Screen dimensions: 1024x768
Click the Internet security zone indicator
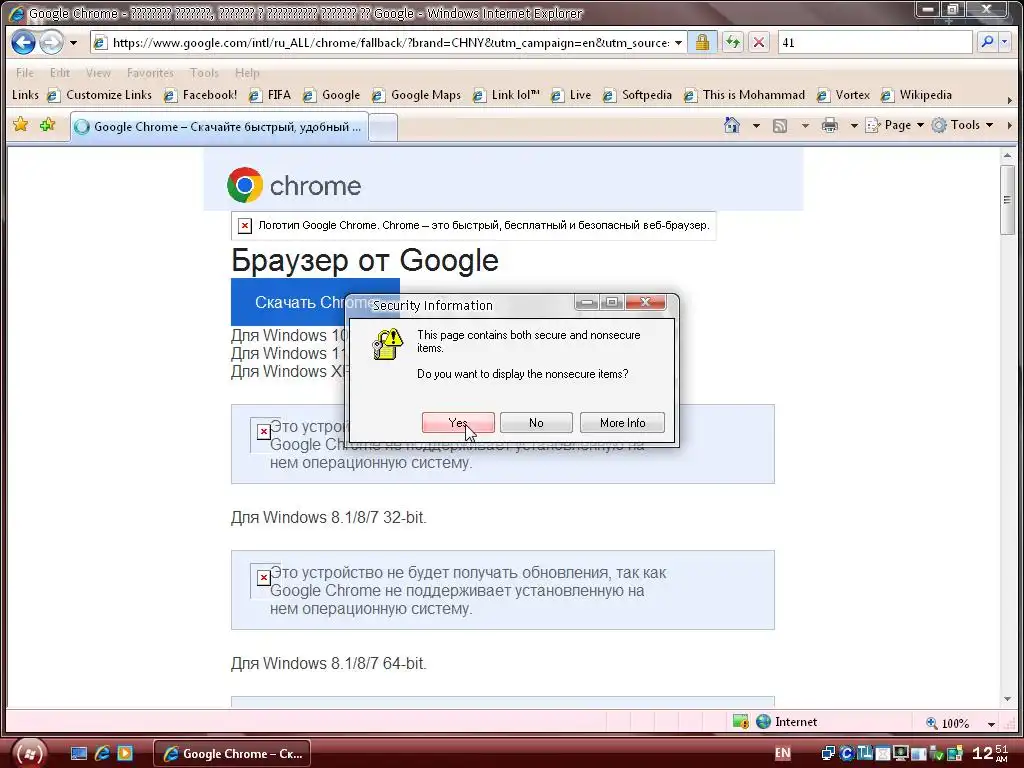pyautogui.click(x=787, y=722)
